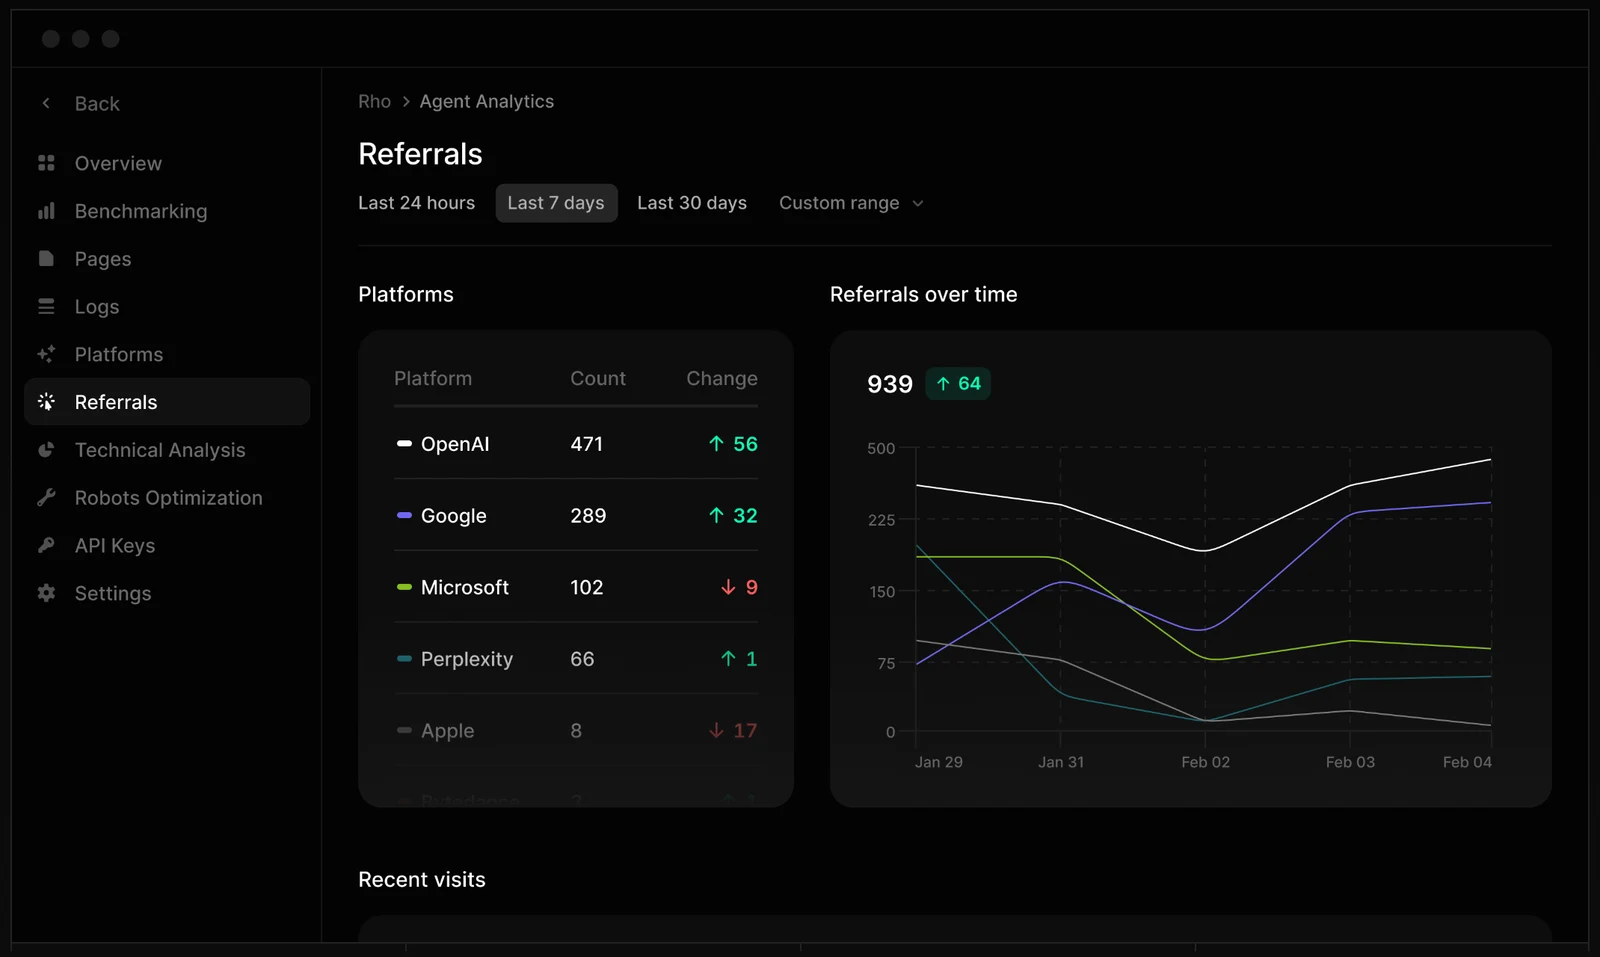1600x957 pixels.
Task: Click the Custom range chevron arrow
Action: [x=918, y=203]
